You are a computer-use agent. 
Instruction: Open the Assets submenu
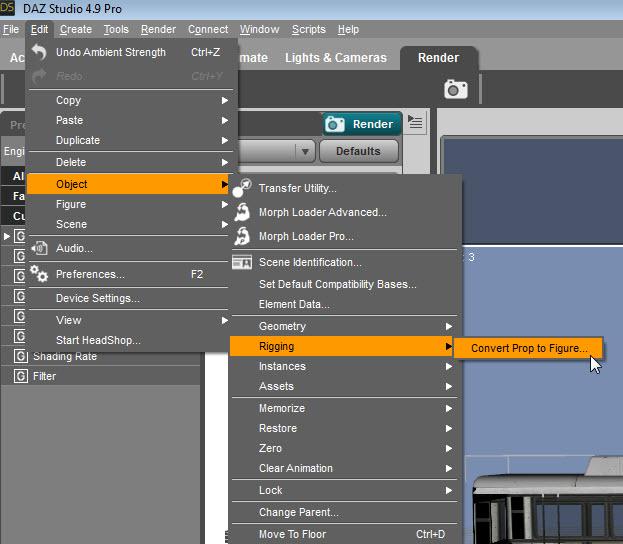(x=344, y=386)
